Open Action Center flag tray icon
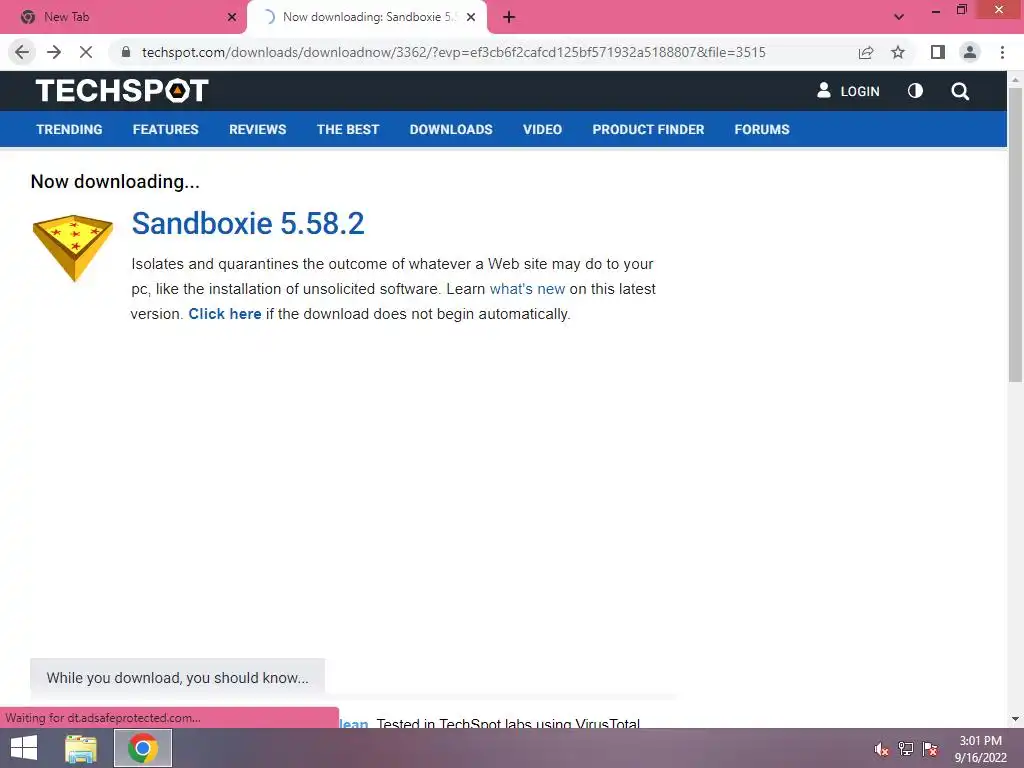 pos(930,749)
